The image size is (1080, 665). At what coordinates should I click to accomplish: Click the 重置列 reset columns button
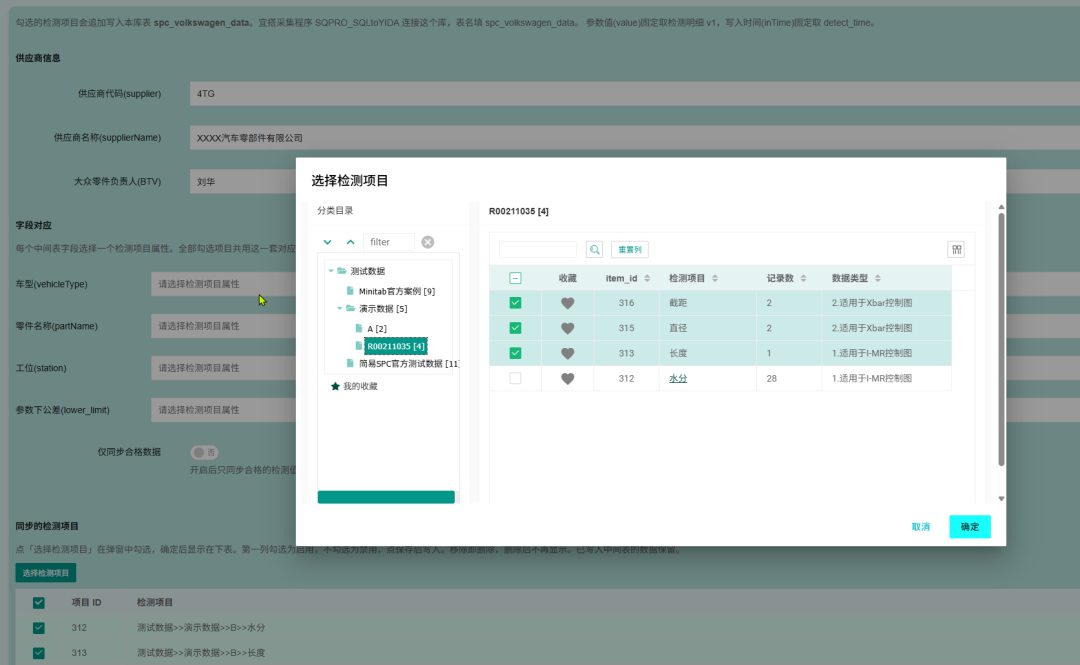[630, 249]
